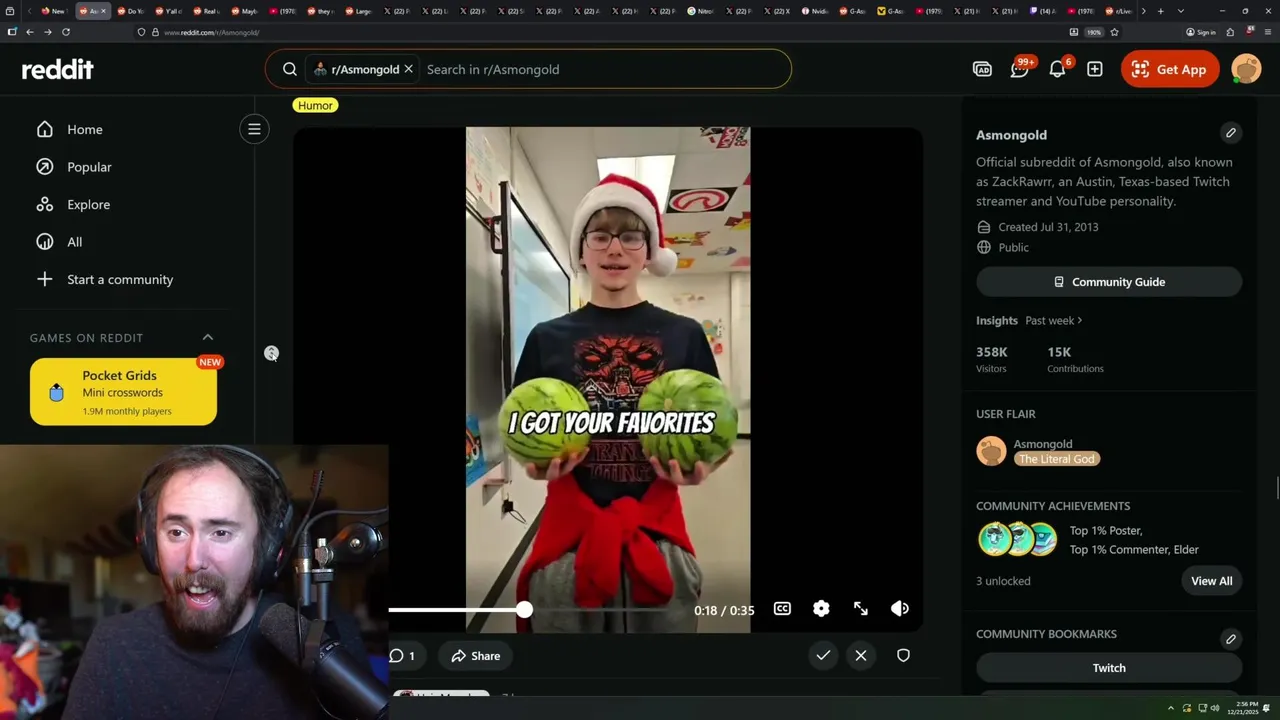Open Popular in sidebar

coord(89,167)
